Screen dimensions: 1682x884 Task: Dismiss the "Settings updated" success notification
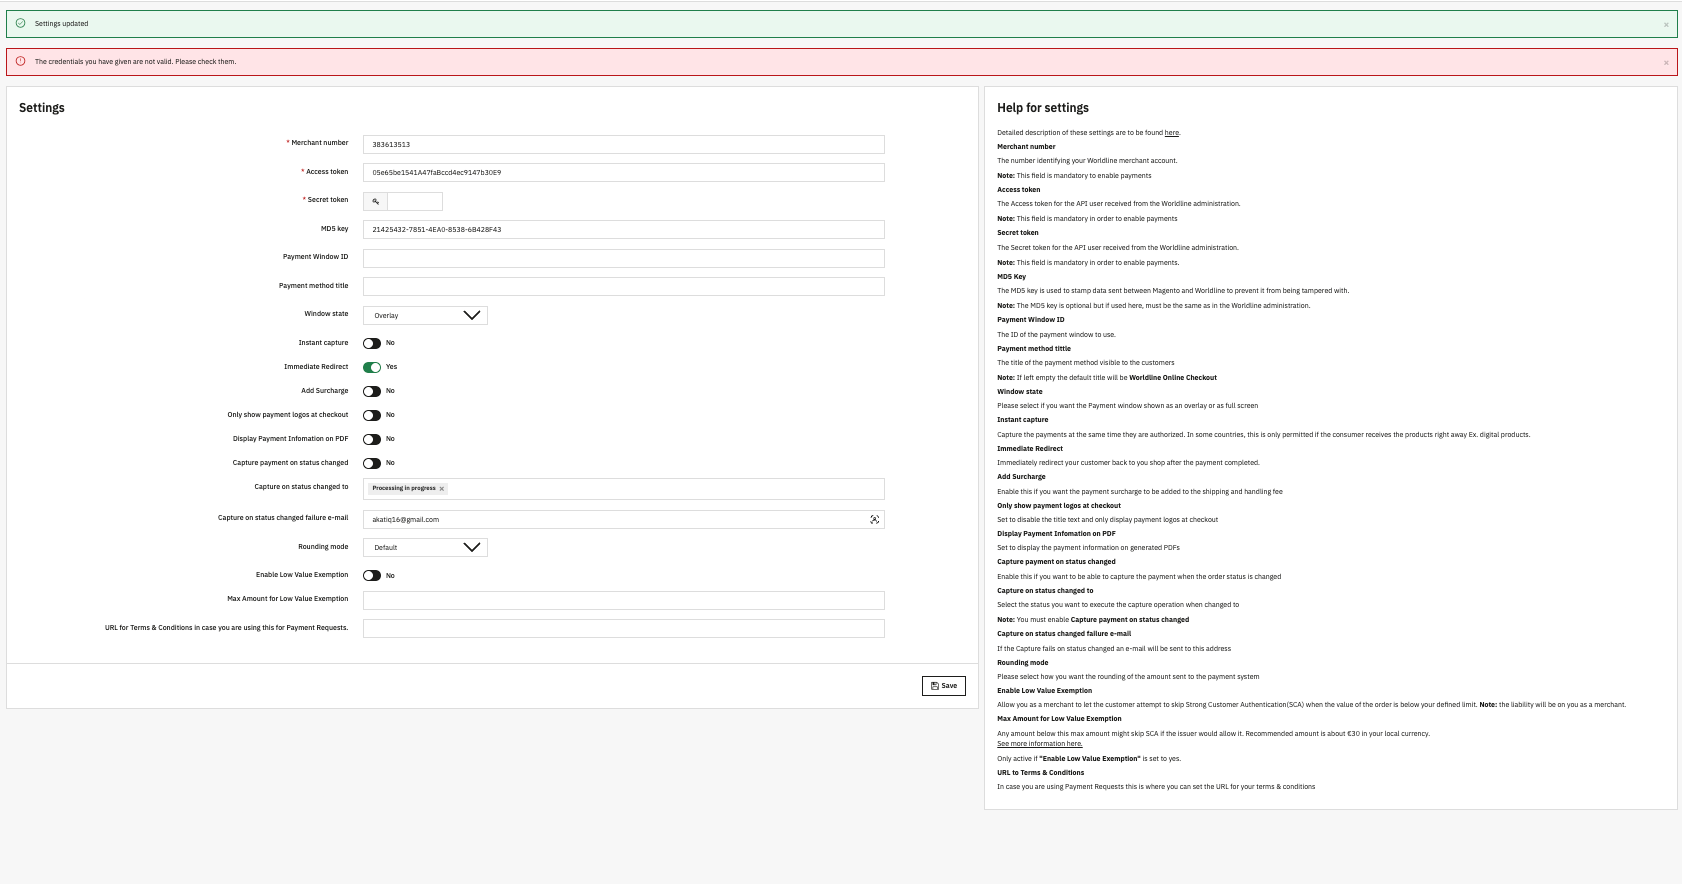1666,24
